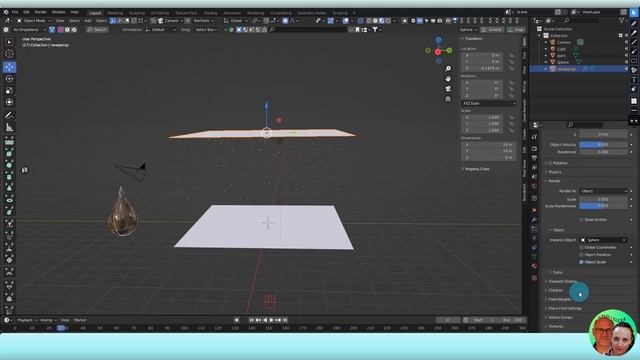Open the Window menu
The width and height of the screenshot is (640, 360).
tap(58, 12)
